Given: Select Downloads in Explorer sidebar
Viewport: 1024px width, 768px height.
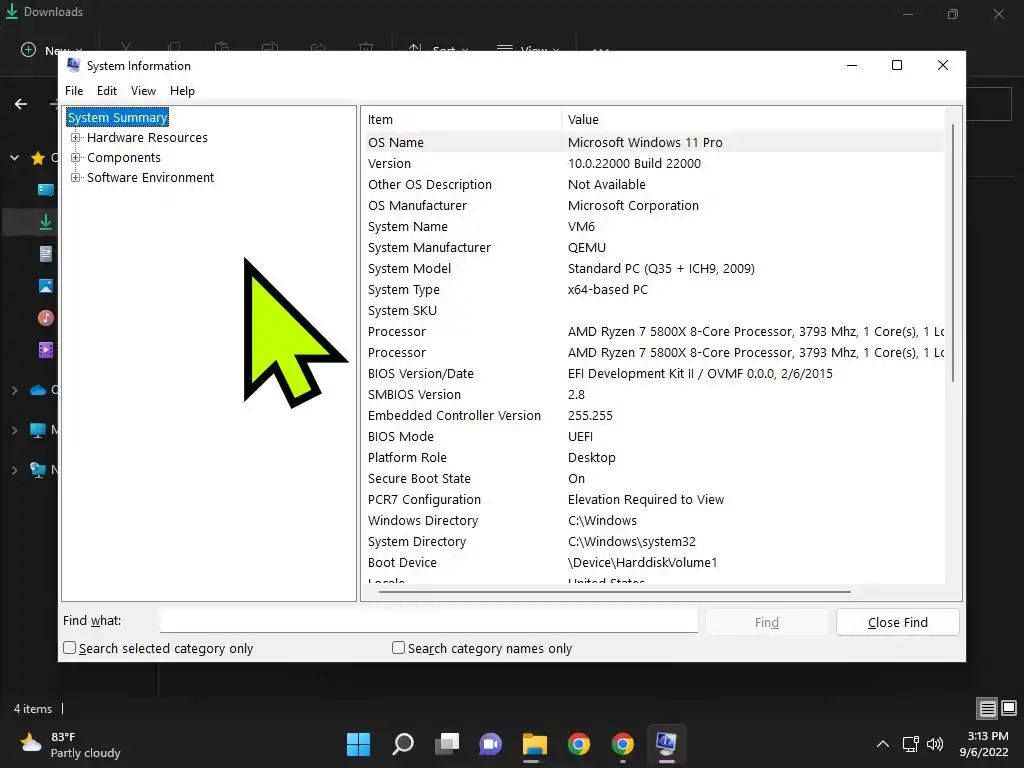Looking at the screenshot, I should coord(46,222).
